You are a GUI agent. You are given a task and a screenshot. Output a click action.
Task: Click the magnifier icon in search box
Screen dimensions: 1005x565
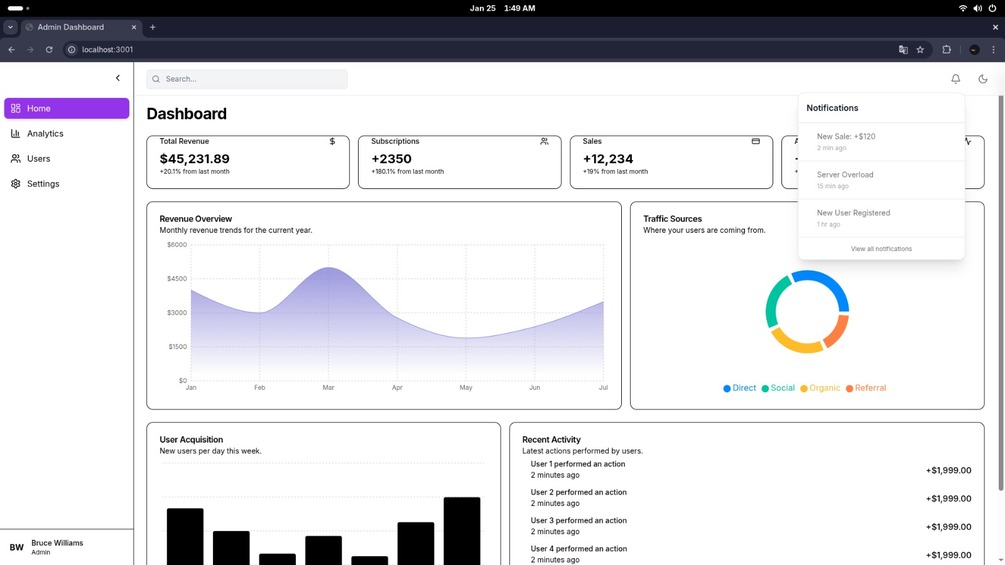(156, 79)
